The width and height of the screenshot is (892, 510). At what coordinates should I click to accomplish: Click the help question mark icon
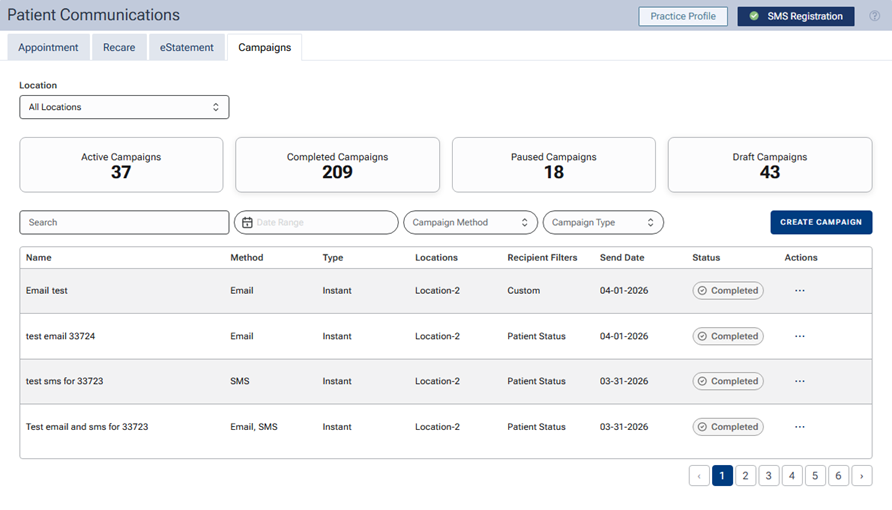[875, 16]
